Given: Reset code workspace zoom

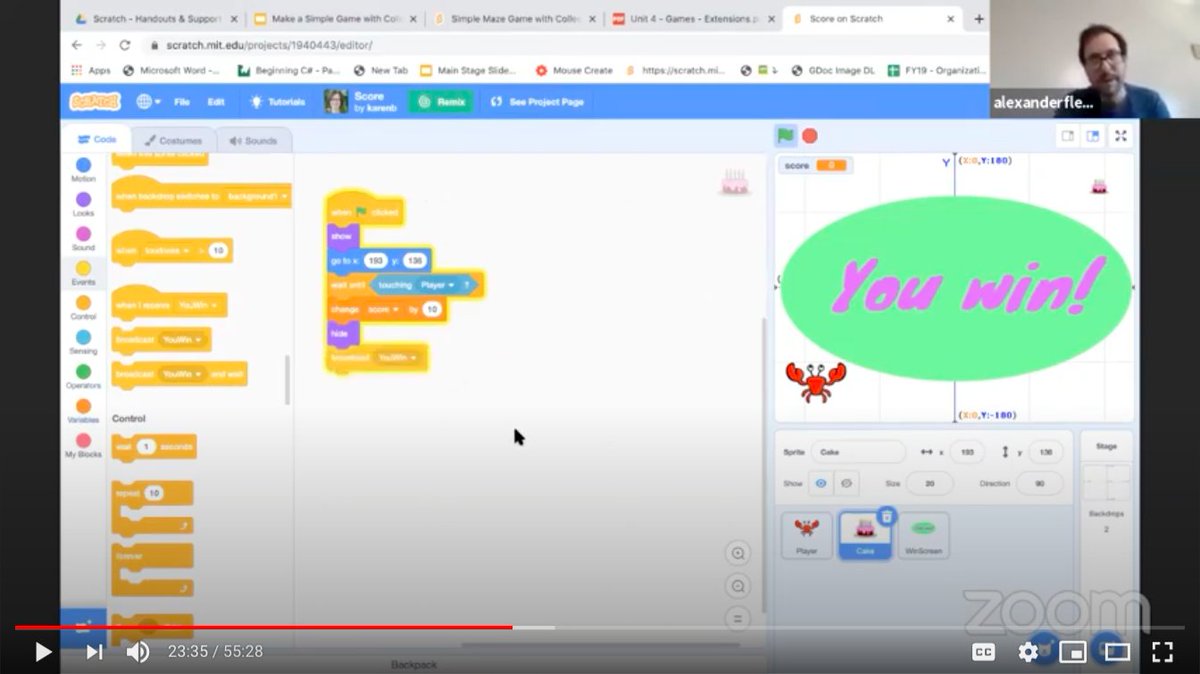Looking at the screenshot, I should [x=738, y=619].
